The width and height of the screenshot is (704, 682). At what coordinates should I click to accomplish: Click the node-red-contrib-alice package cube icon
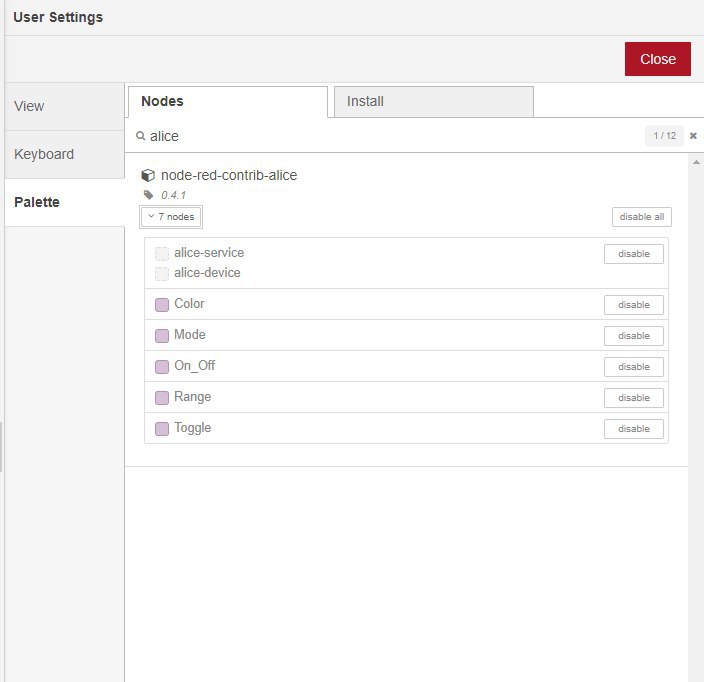pos(148,176)
